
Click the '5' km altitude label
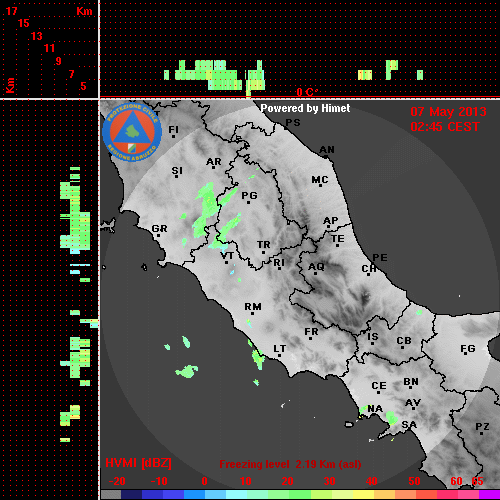tap(83, 86)
